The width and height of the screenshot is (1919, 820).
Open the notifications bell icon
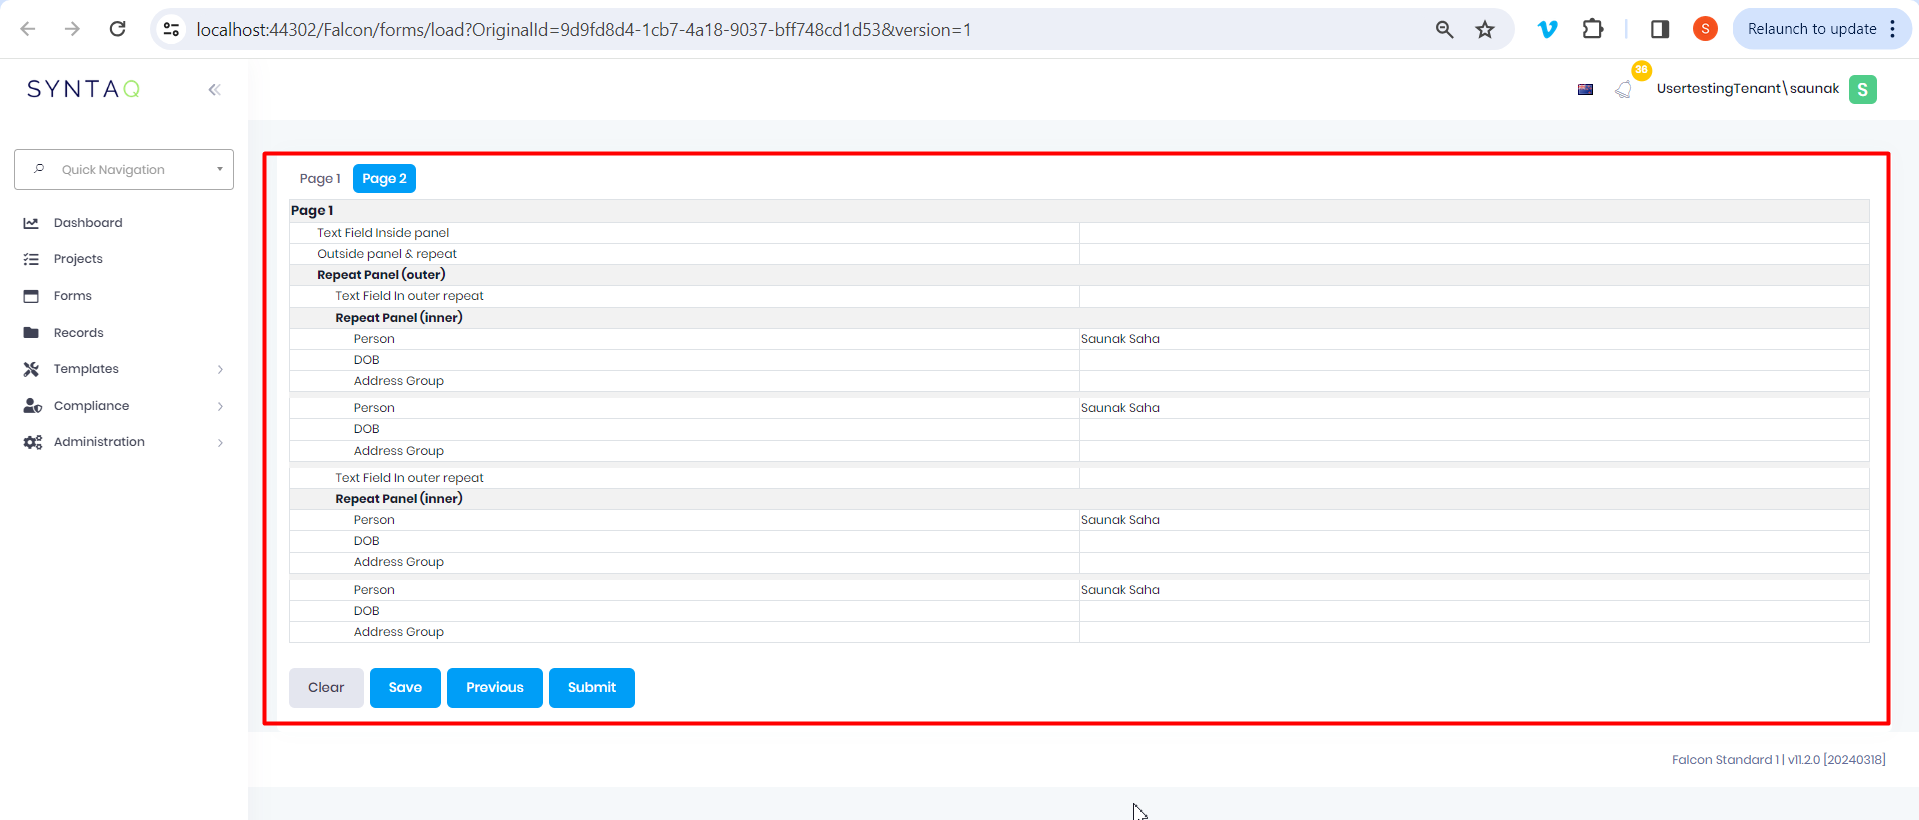[x=1623, y=90]
